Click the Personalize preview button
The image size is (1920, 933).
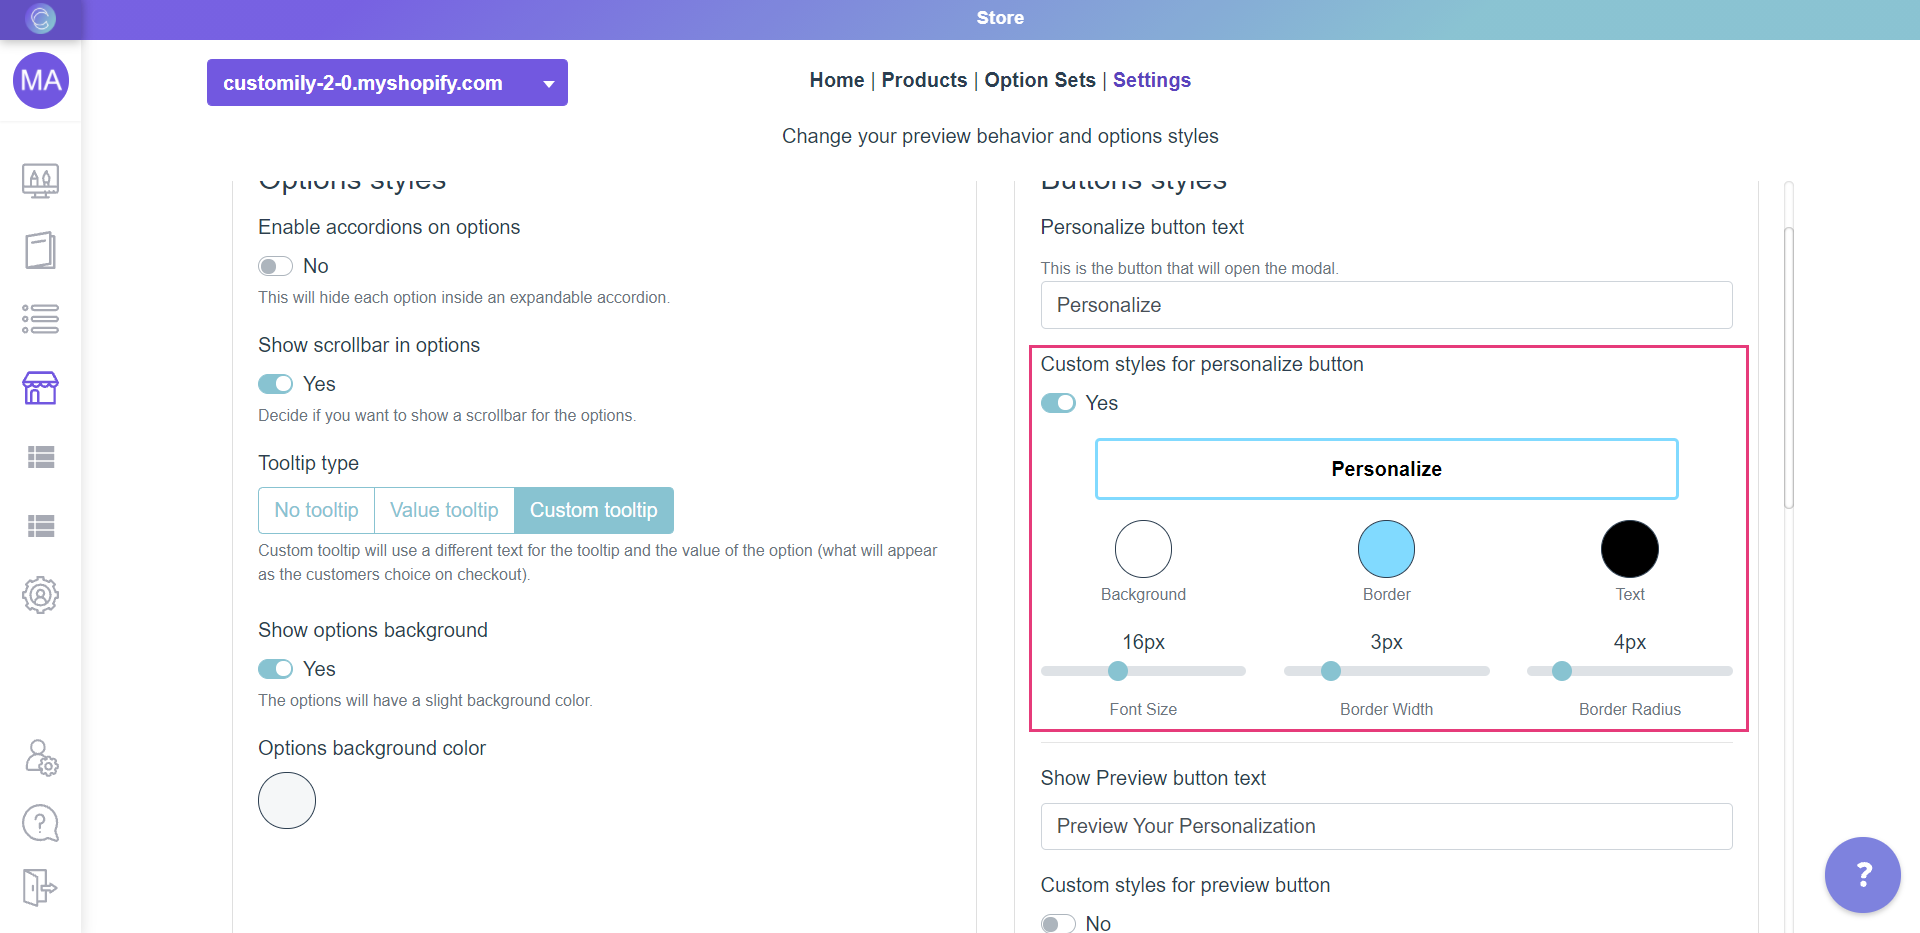[1386, 469]
